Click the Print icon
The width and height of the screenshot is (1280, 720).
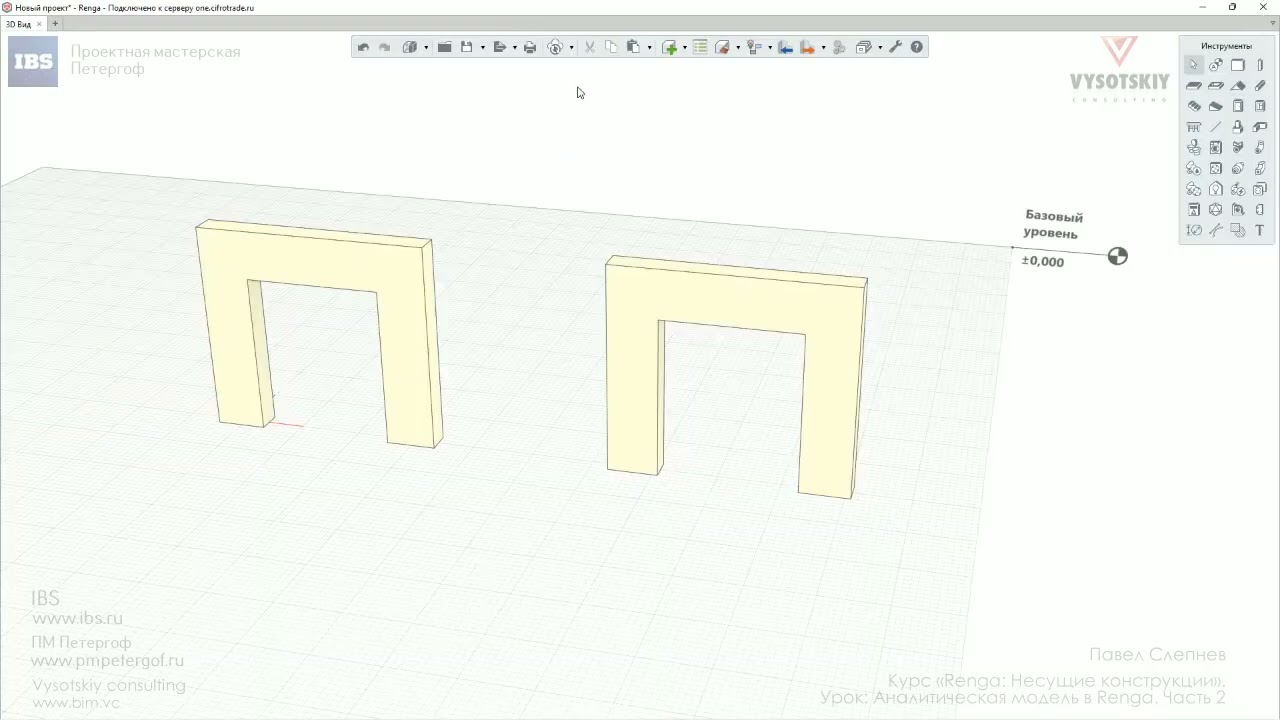530,47
